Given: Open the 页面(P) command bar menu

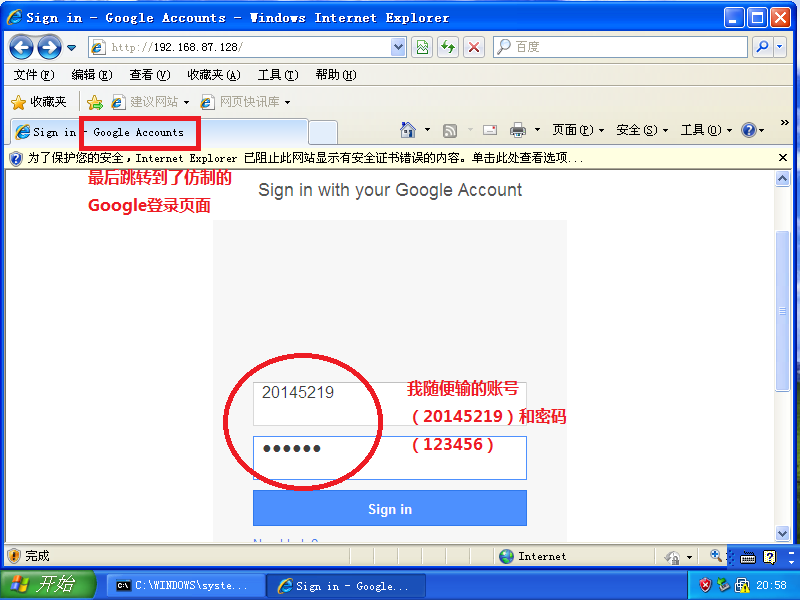Looking at the screenshot, I should tap(578, 130).
